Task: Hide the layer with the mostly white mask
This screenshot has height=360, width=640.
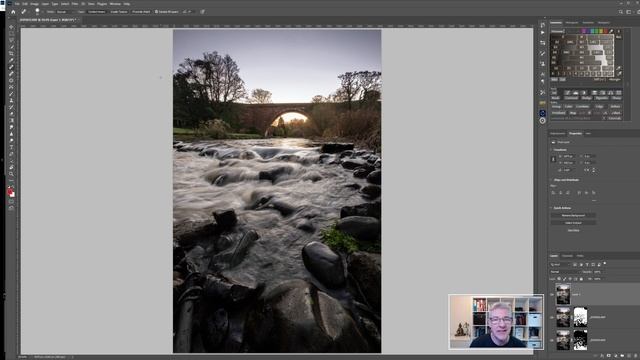Action: (x=552, y=317)
